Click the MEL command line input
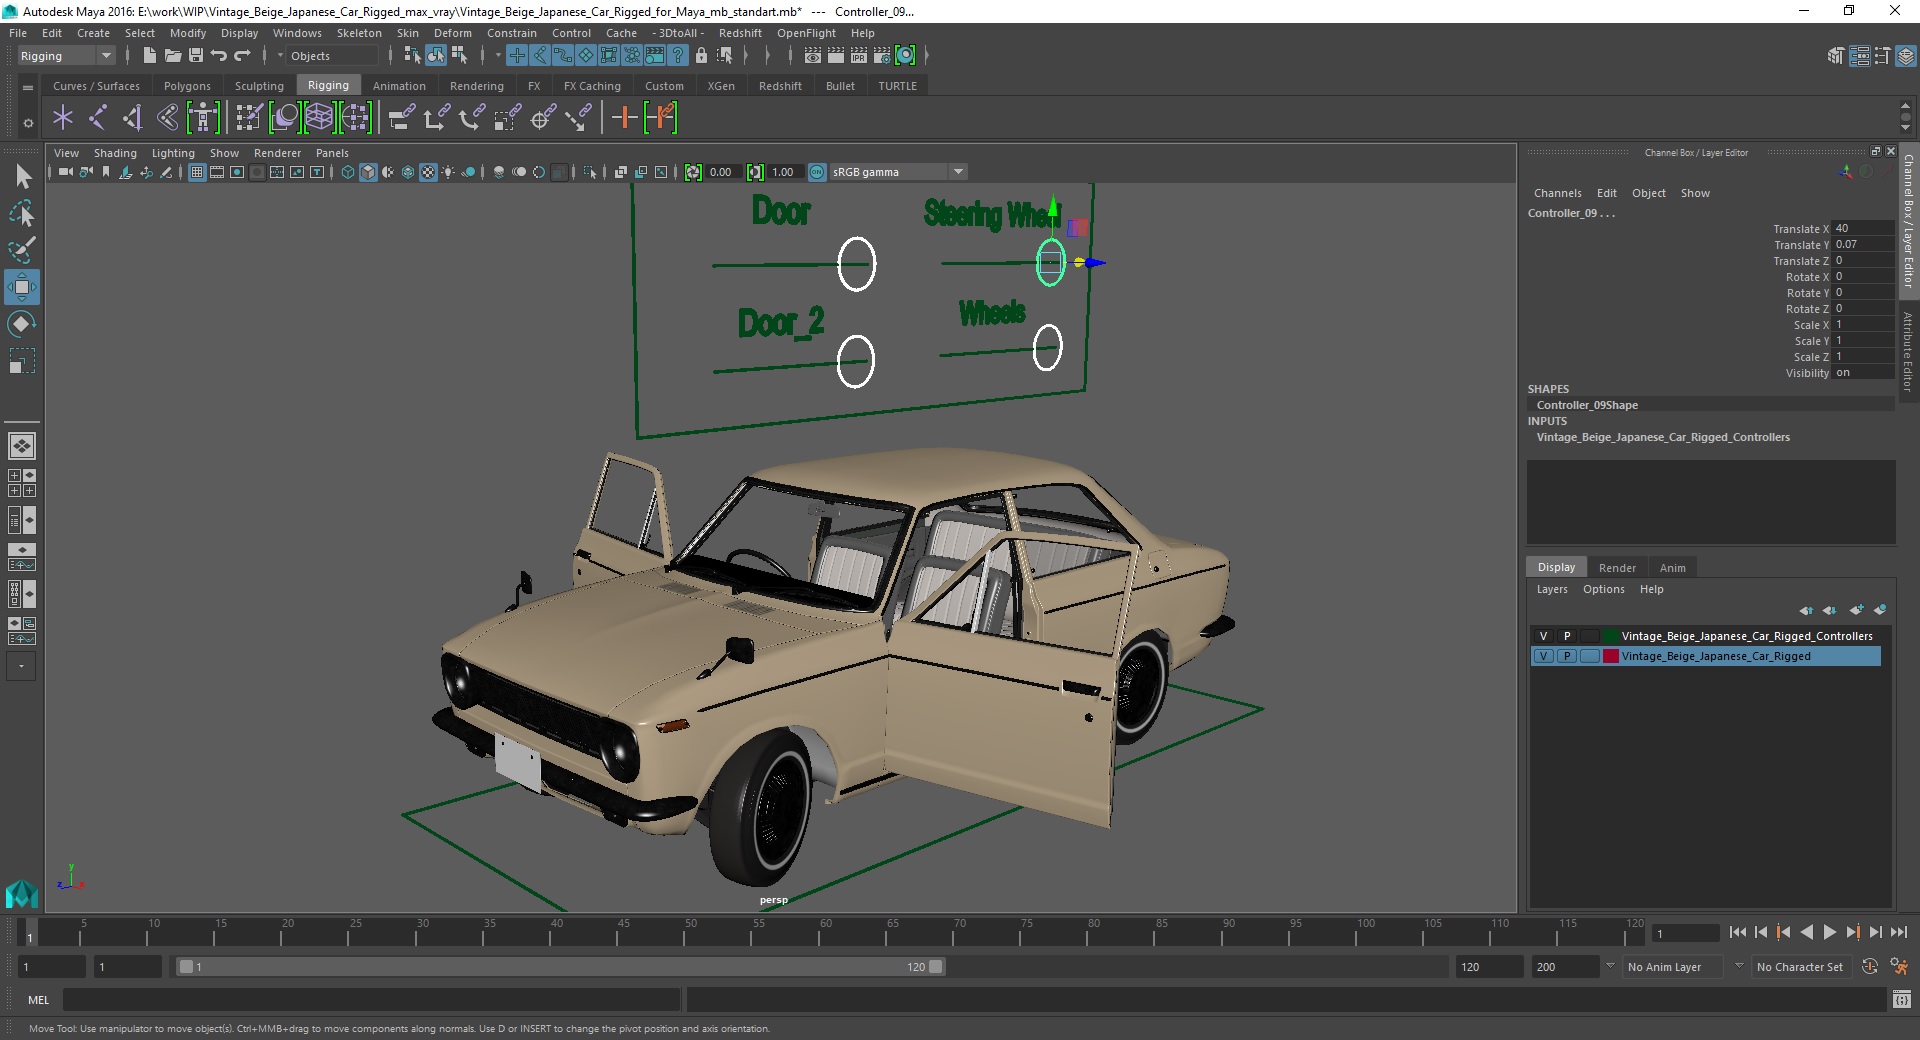Image resolution: width=1920 pixels, height=1040 pixels. (371, 999)
